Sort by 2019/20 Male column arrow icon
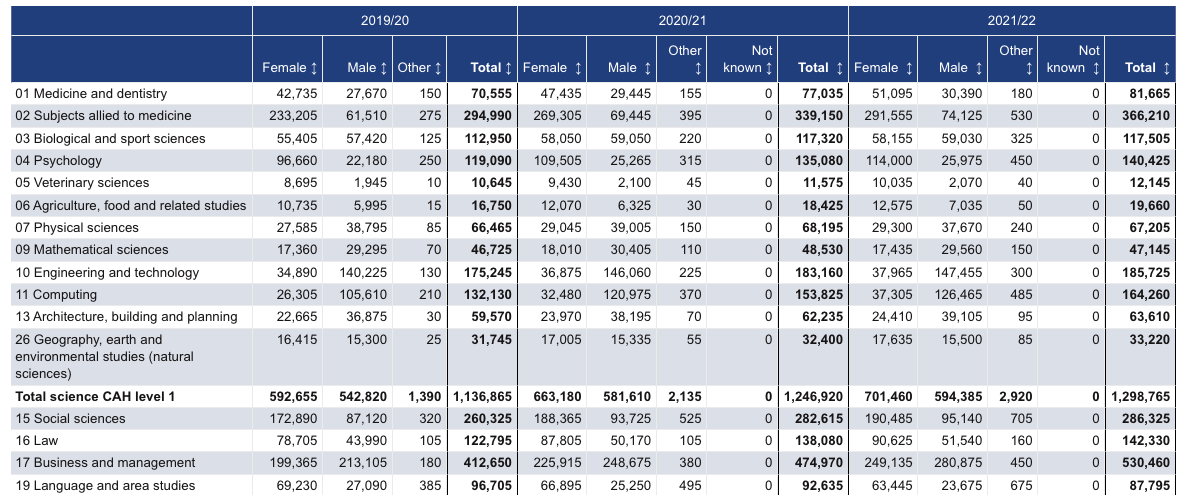Image resolution: width=1187 pixels, height=495 pixels. (385, 68)
